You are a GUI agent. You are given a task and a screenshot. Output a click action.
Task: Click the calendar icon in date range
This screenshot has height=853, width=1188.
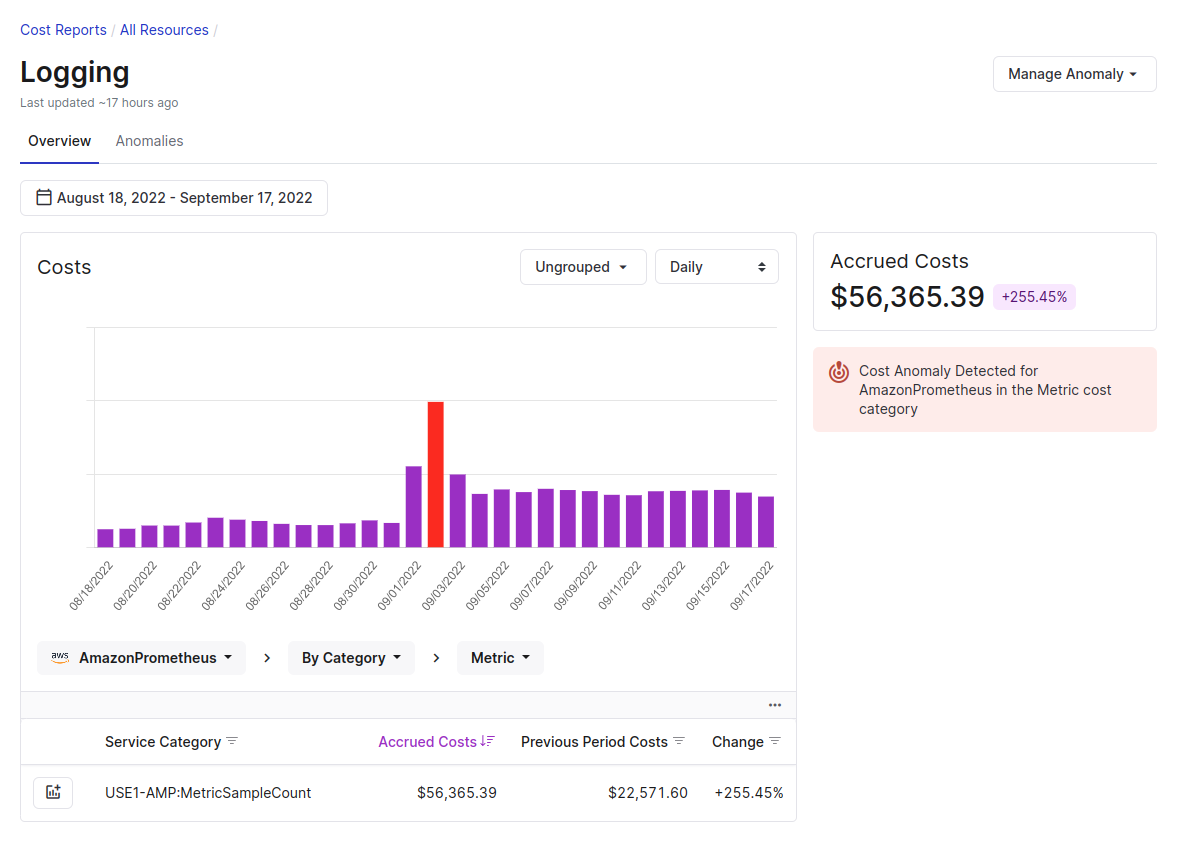(44, 198)
